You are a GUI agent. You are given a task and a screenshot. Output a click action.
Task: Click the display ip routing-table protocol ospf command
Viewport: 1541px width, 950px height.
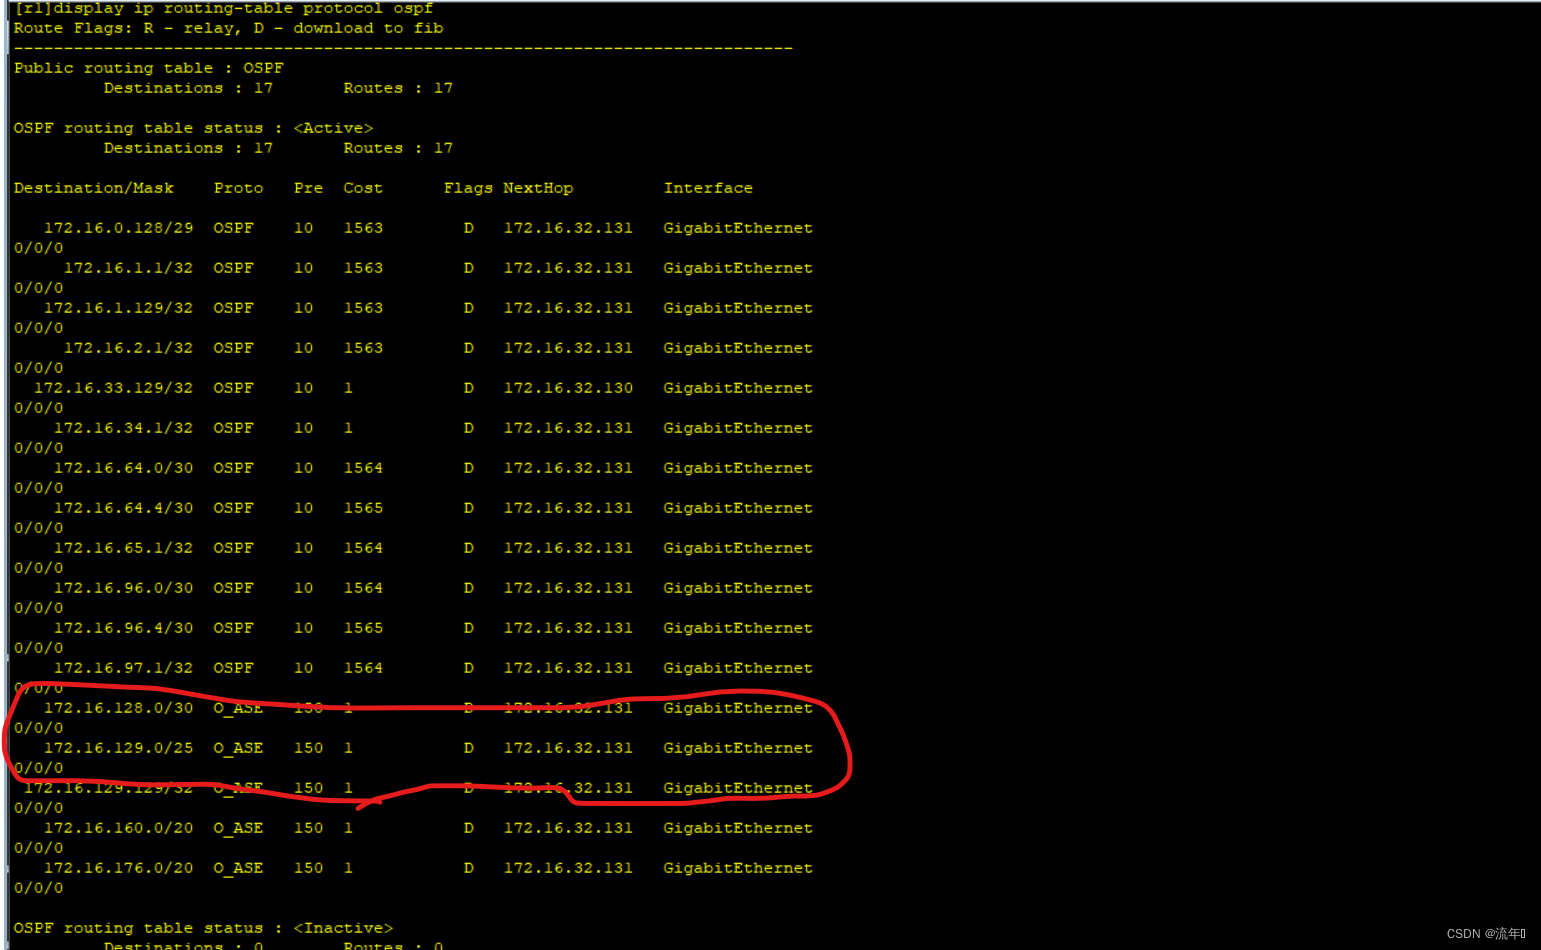coord(243,8)
